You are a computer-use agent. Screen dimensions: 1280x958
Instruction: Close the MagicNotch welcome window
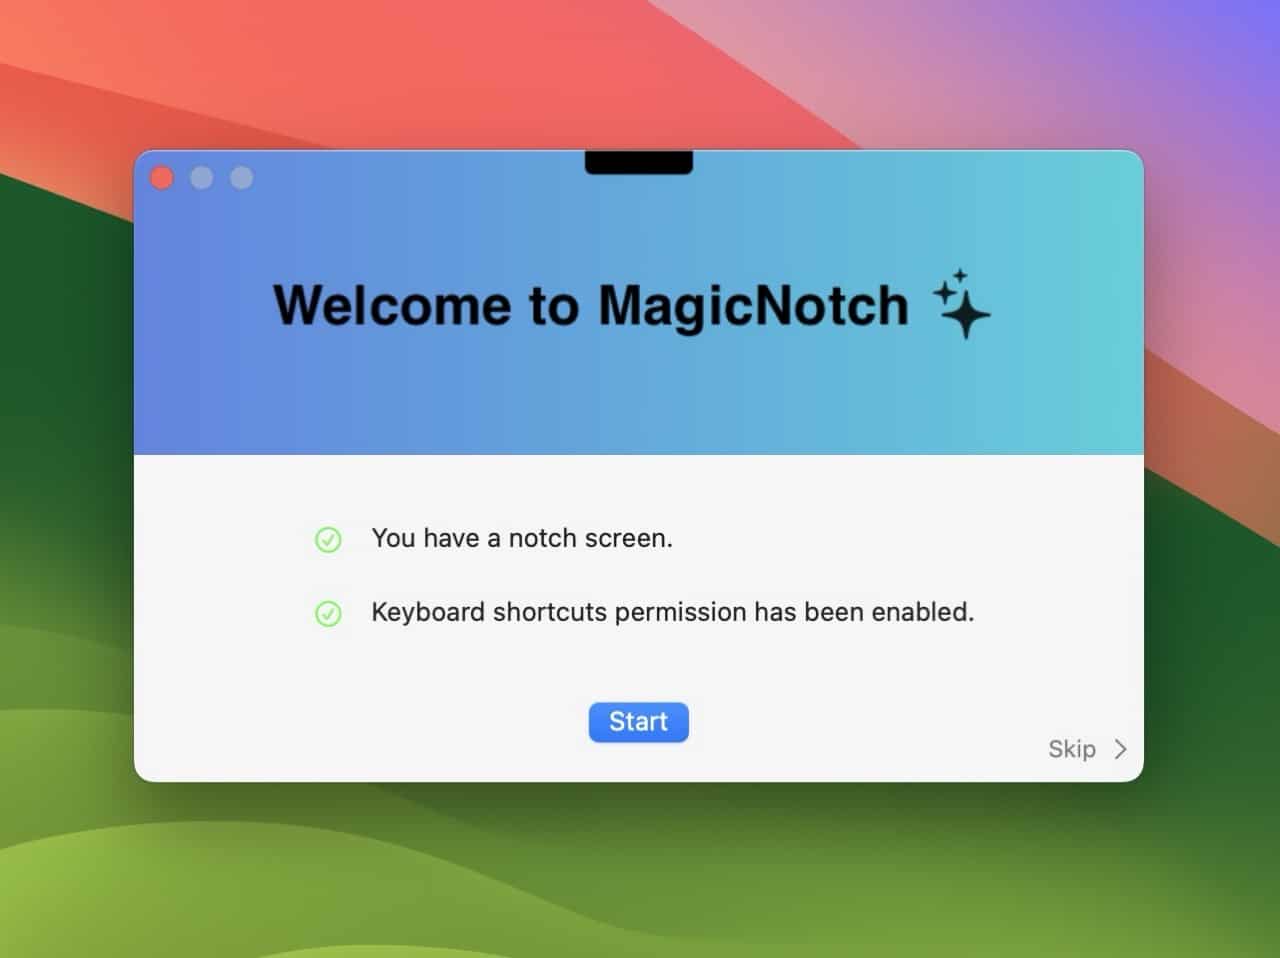pyautogui.click(x=162, y=178)
